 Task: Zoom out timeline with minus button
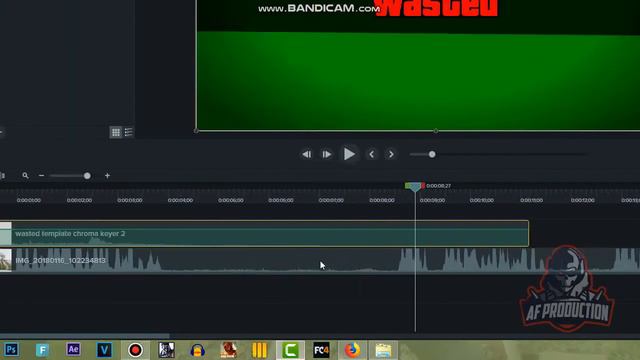41,176
